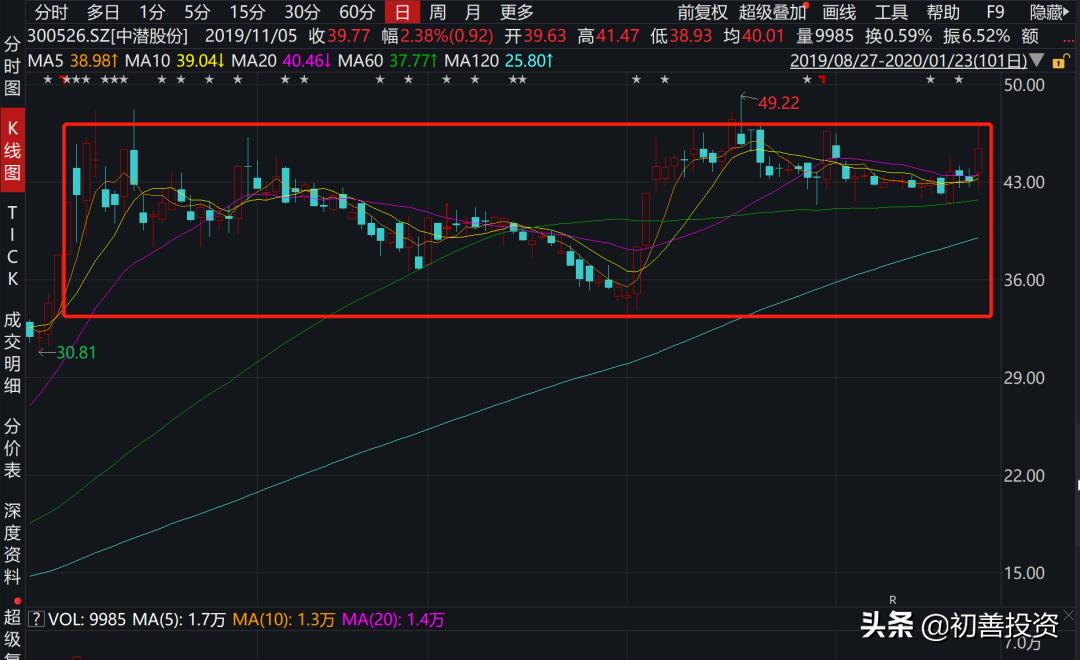Open the 工具 menu

891,12
